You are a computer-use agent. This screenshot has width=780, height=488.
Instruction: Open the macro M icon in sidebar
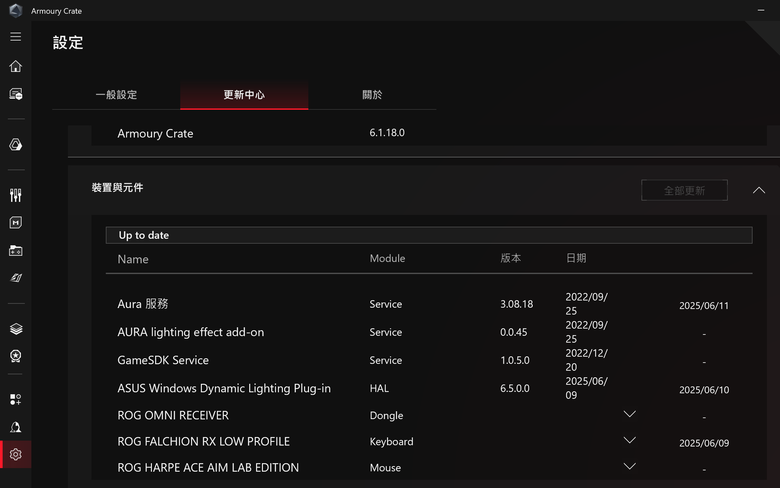pos(15,223)
